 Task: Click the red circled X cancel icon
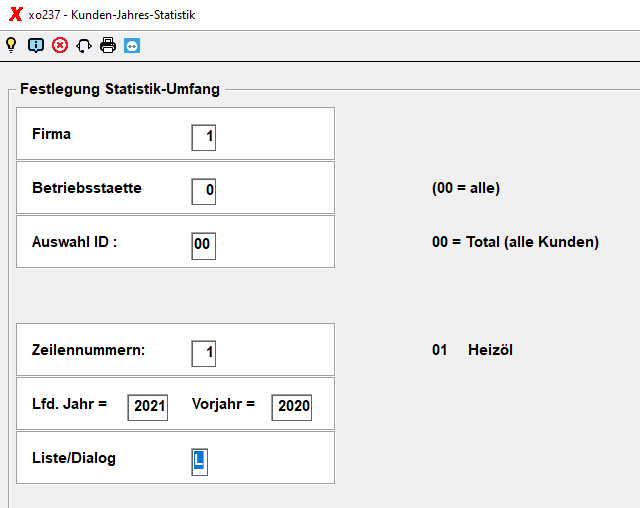click(x=60, y=45)
